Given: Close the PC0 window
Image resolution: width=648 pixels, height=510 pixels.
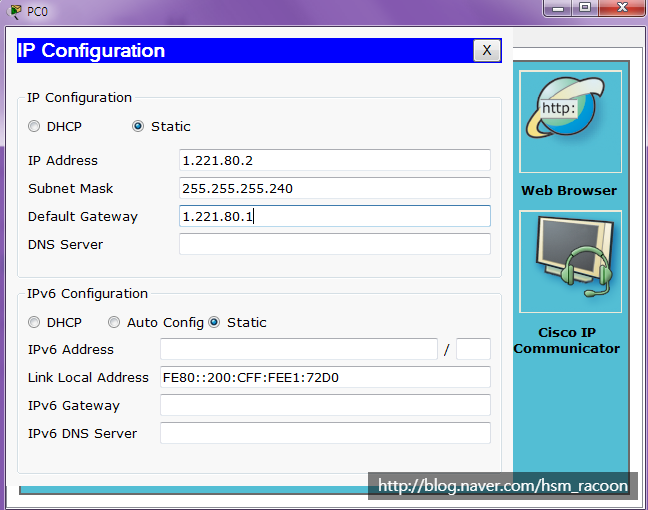Looking at the screenshot, I should 622,8.
